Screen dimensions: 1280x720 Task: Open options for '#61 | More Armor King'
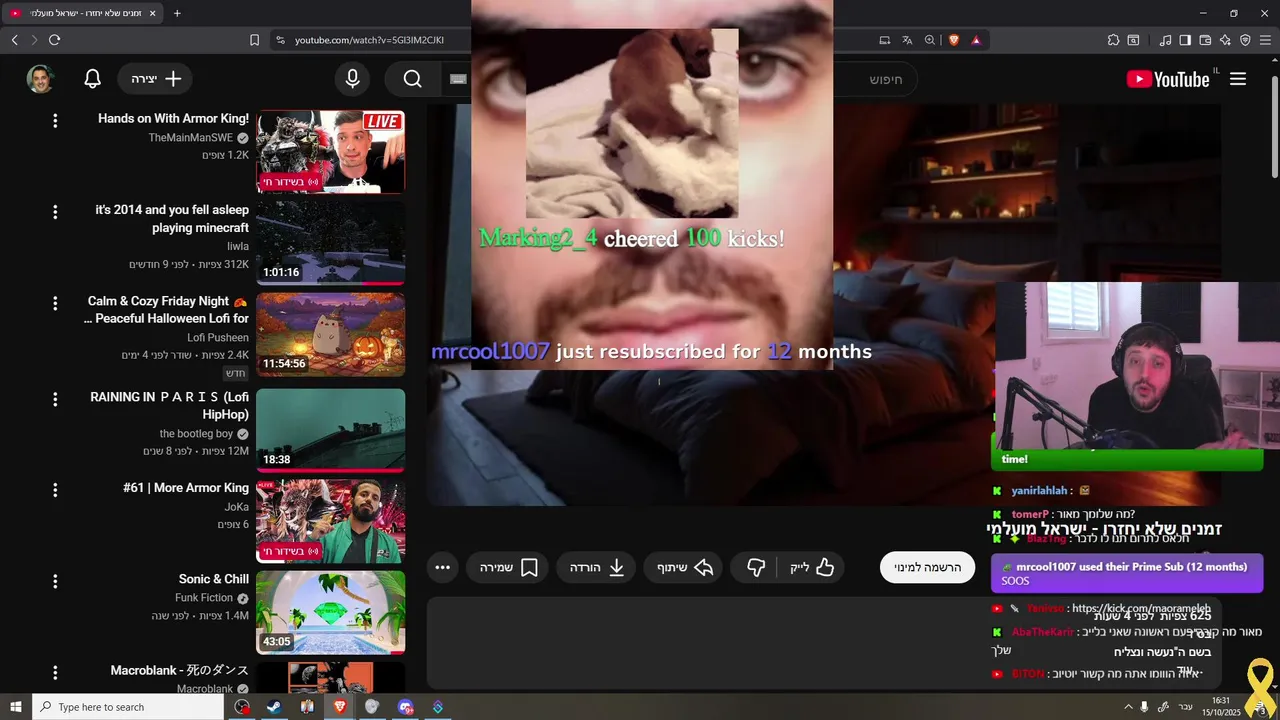(55, 490)
